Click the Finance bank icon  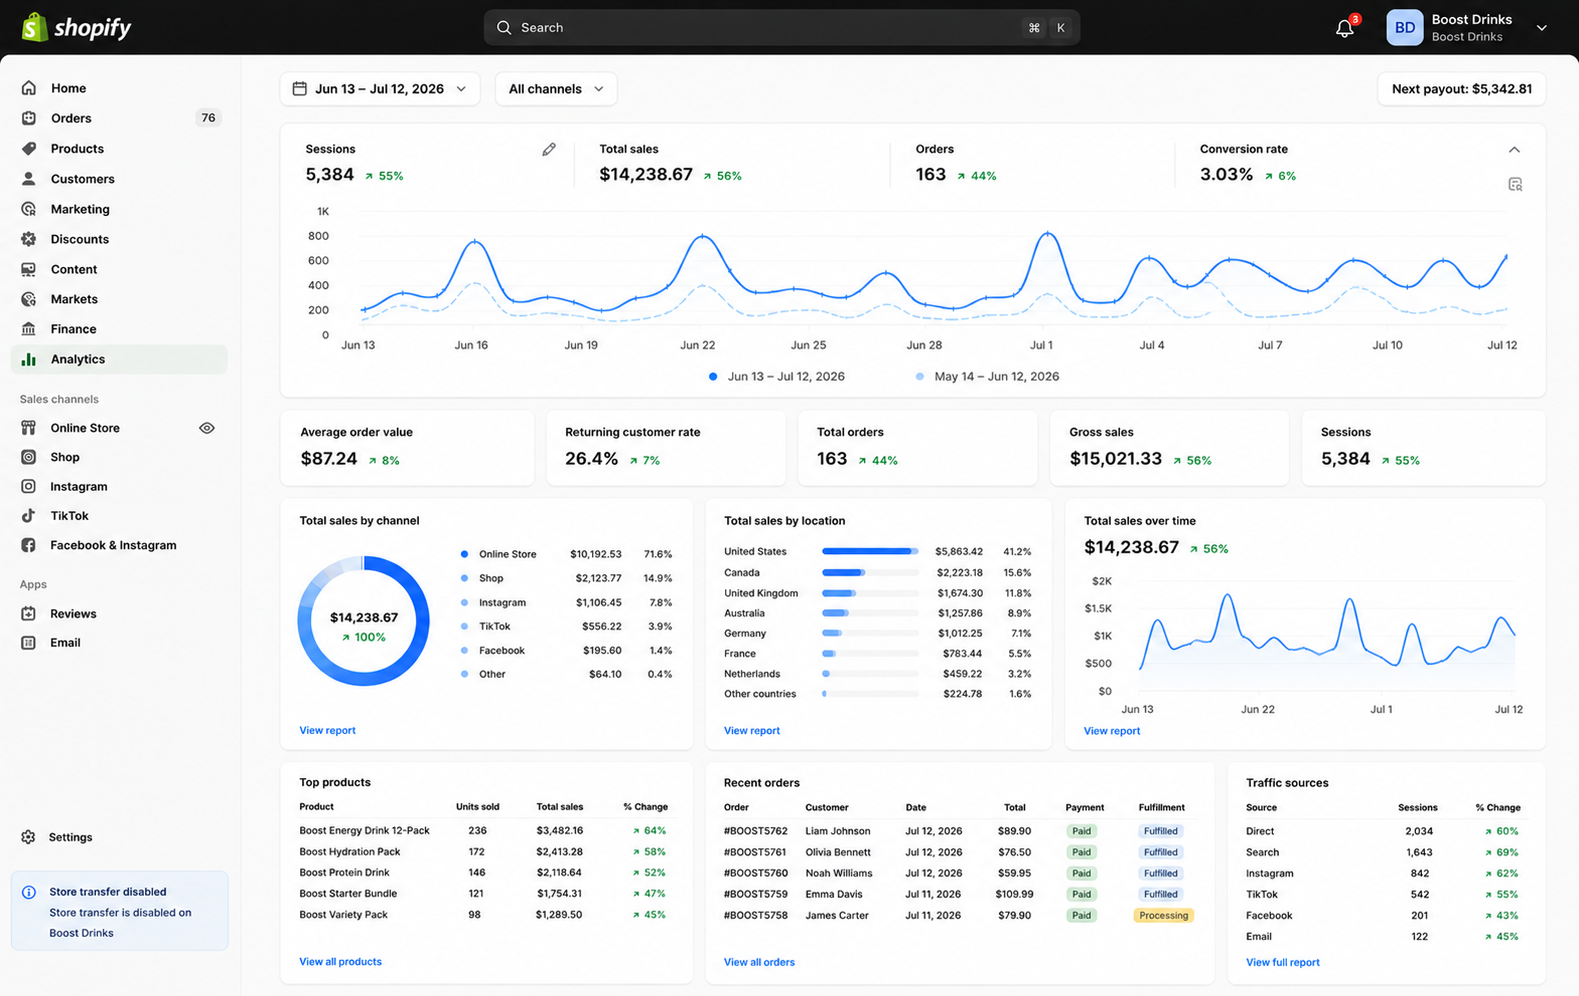pos(29,329)
